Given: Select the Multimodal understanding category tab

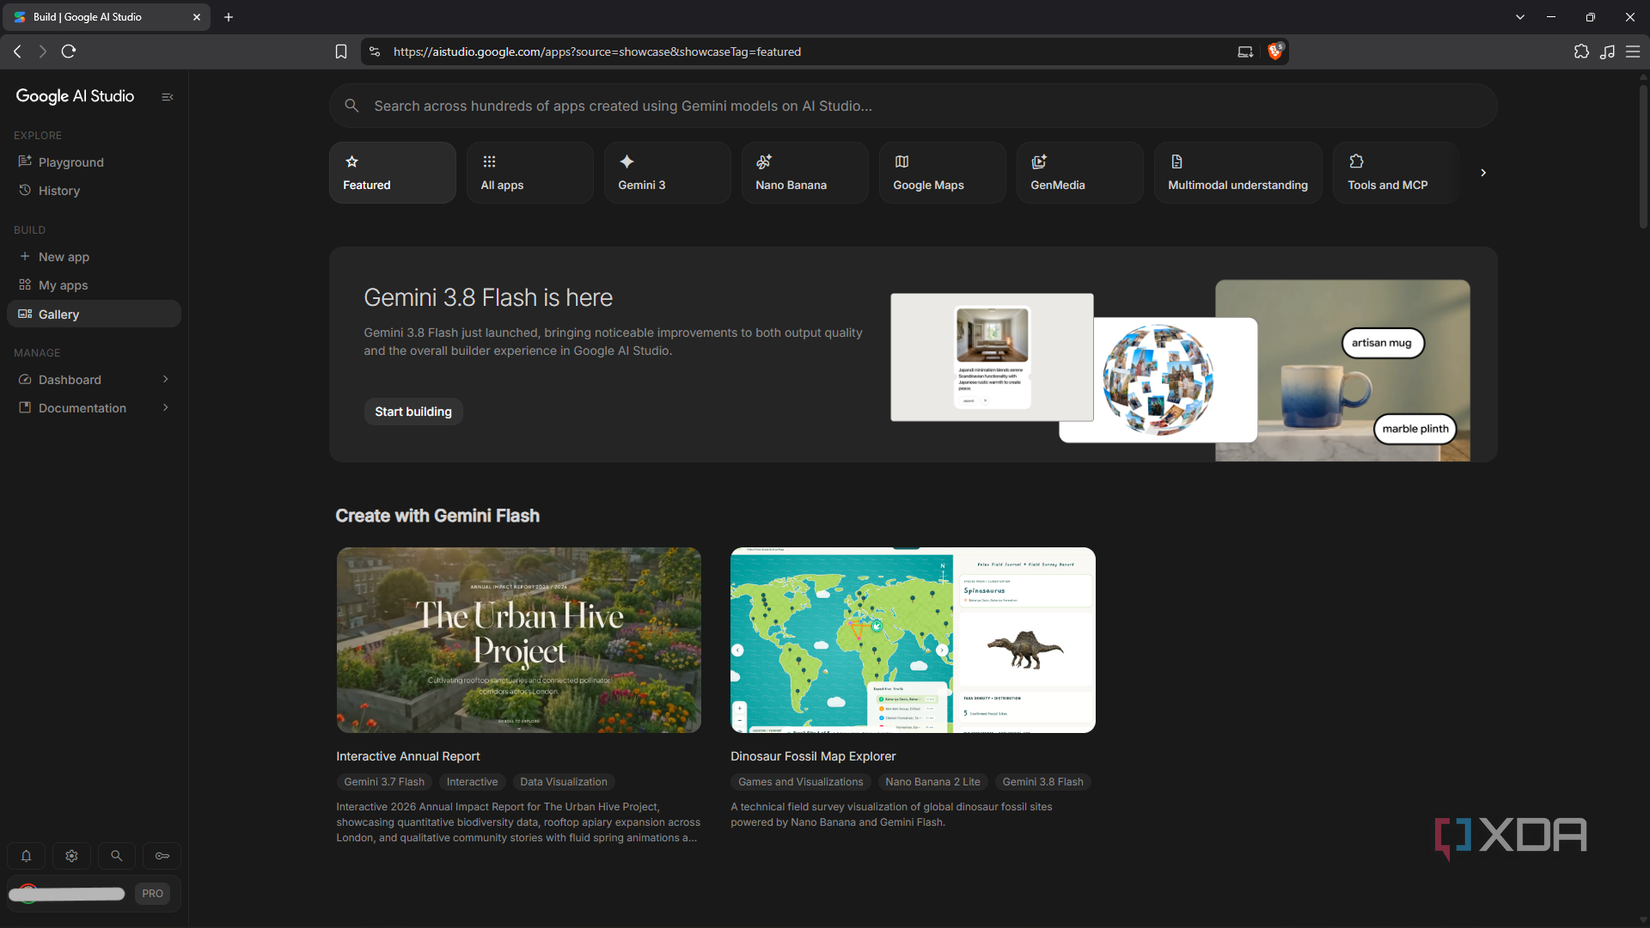Looking at the screenshot, I should [x=1238, y=173].
